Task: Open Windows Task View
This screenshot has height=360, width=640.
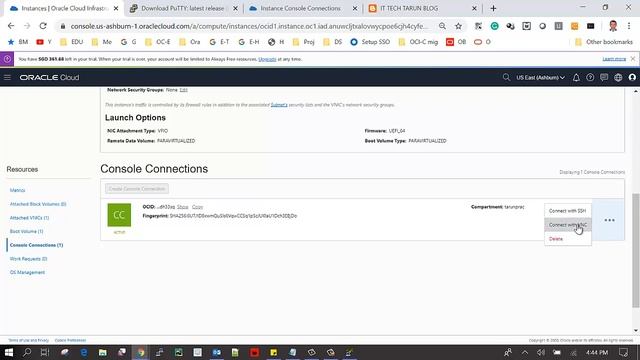Action: pyautogui.click(x=45, y=352)
